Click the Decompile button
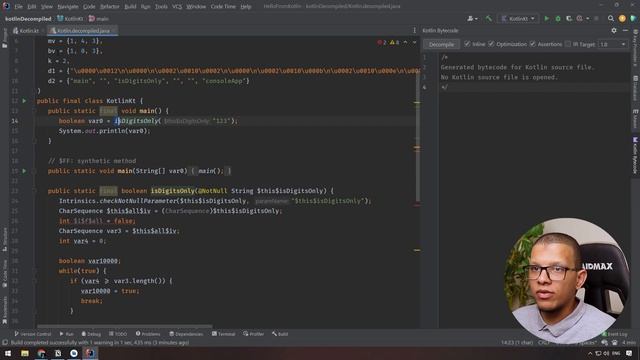The width and height of the screenshot is (640, 360). [441, 44]
